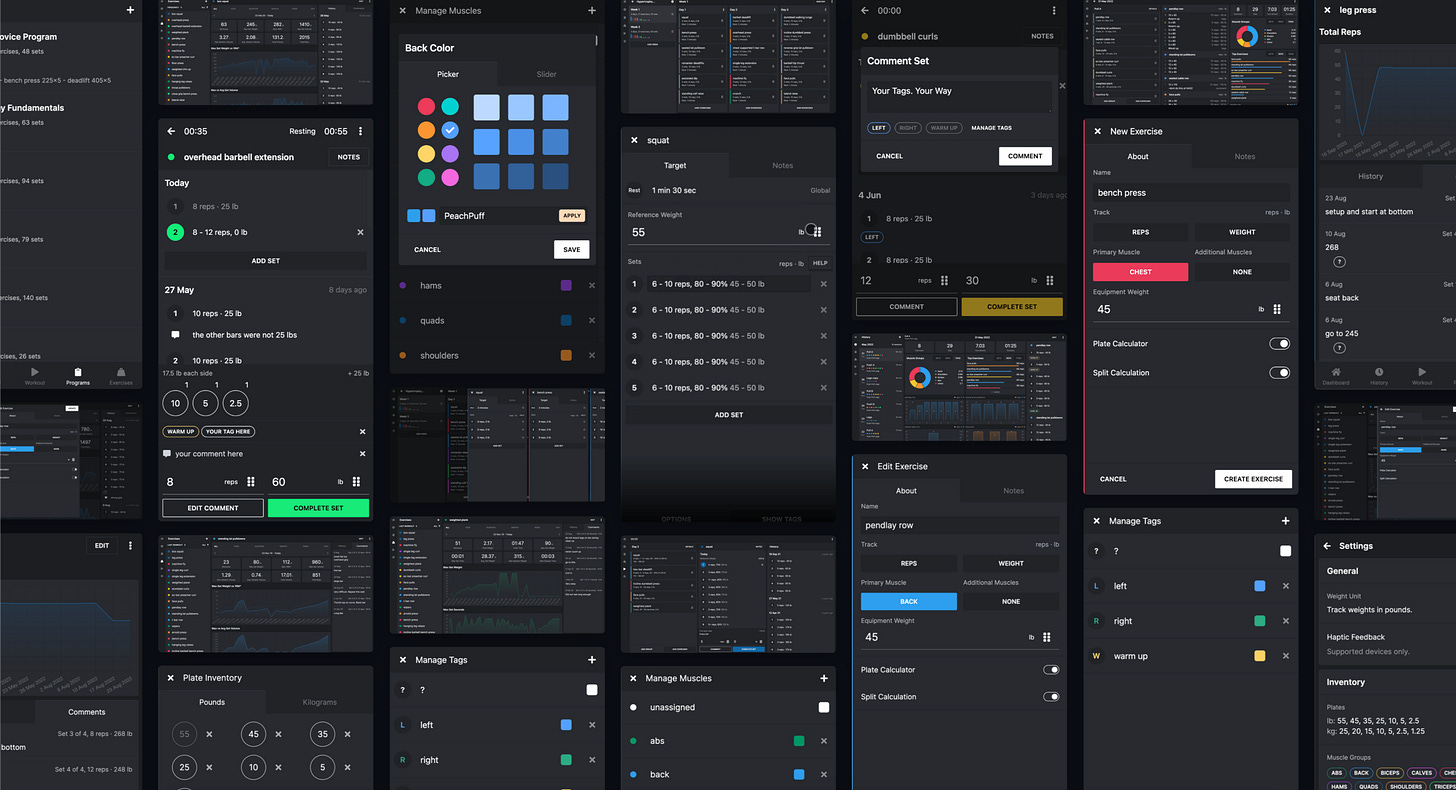Viewport: 1456px width, 790px height.
Task: Open keypad next to the 8 reps field
Action: [251, 481]
